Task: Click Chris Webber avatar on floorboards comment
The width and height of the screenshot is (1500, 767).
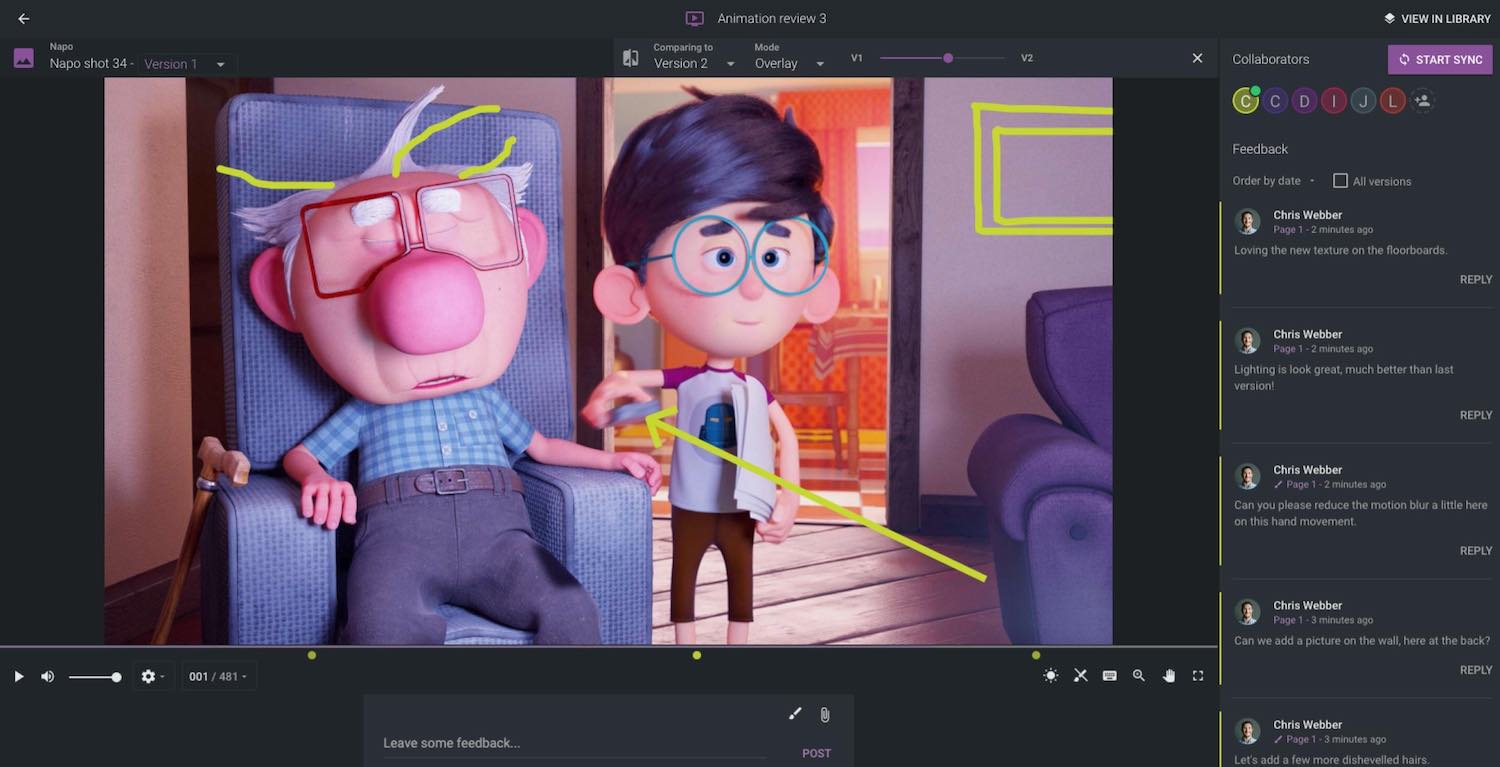Action: coord(1247,221)
